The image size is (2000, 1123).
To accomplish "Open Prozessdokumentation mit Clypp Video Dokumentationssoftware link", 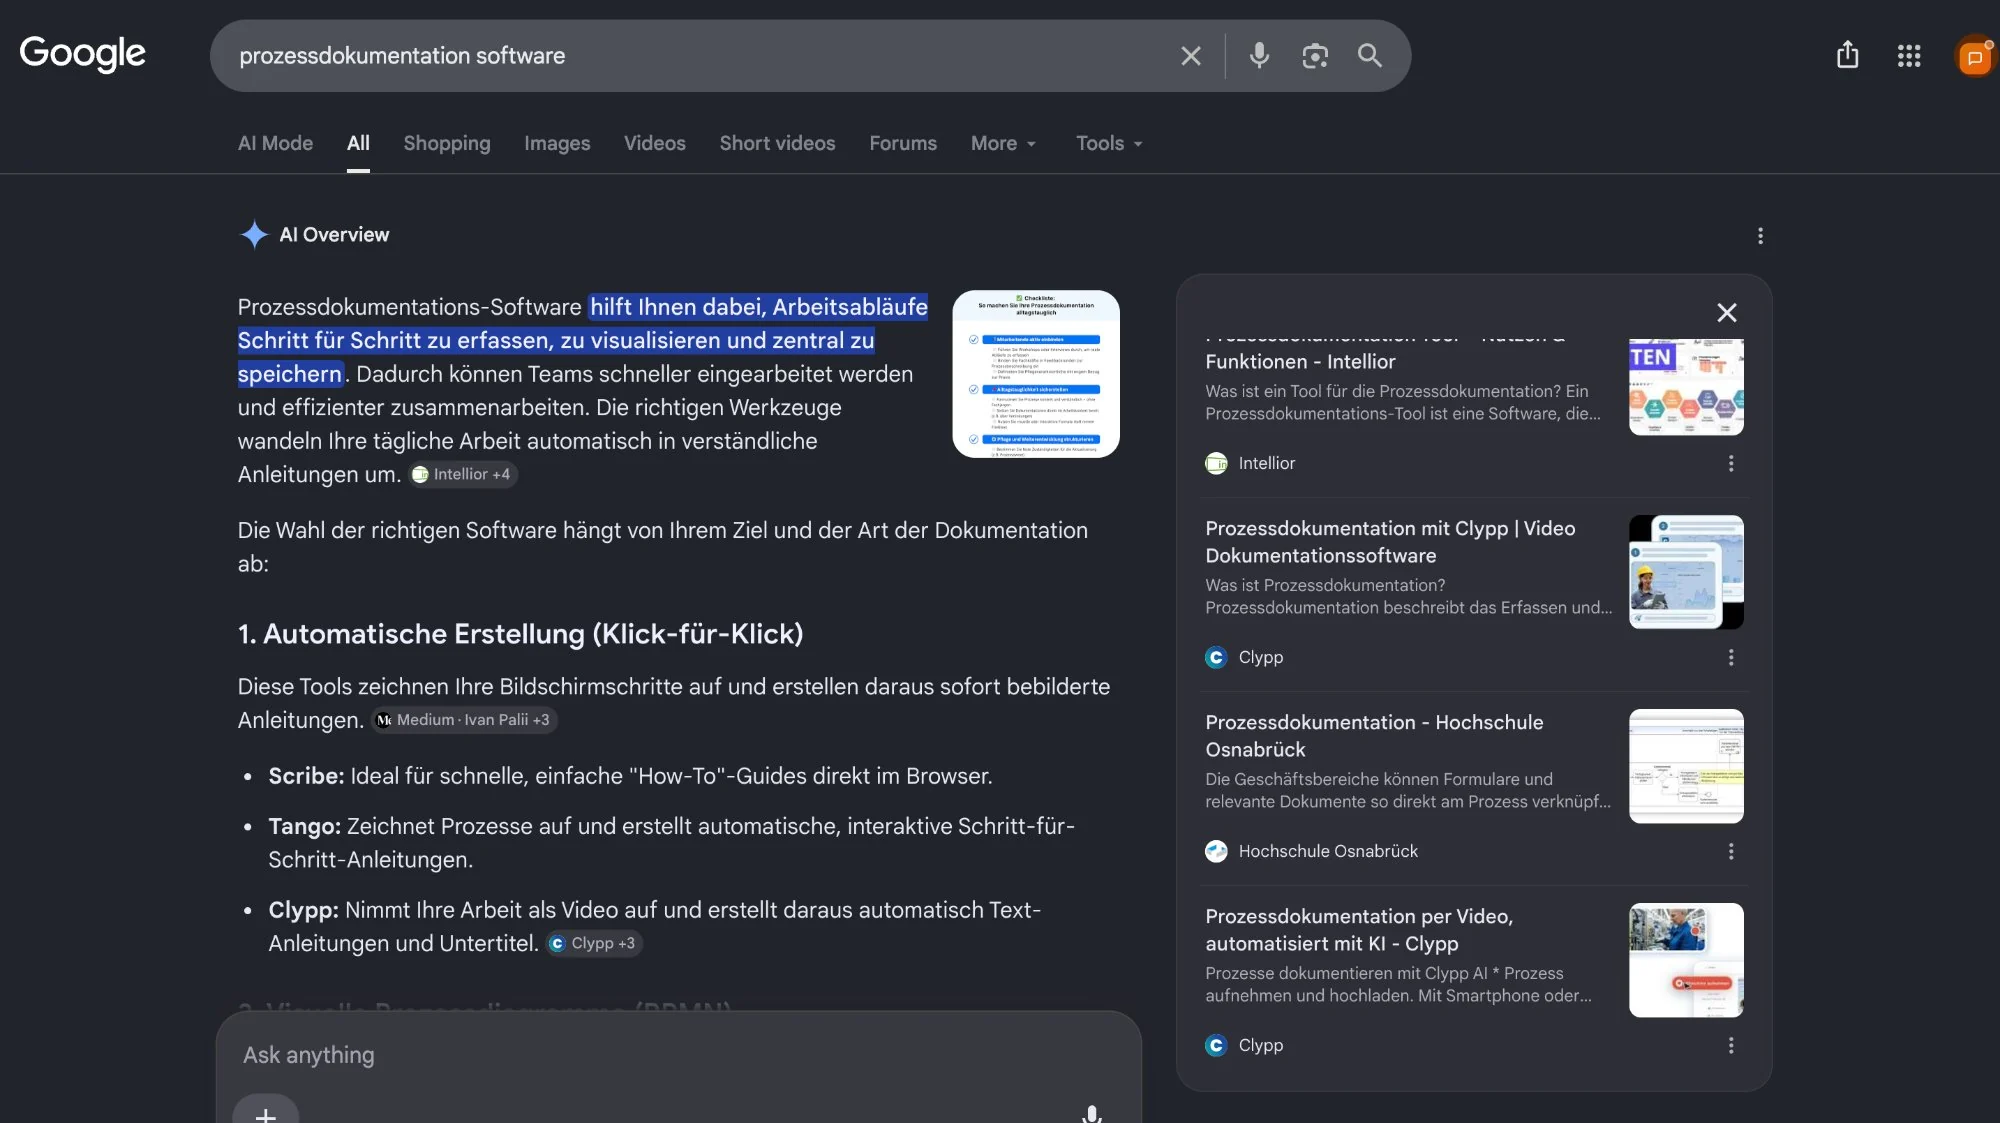I will pyautogui.click(x=1390, y=542).
